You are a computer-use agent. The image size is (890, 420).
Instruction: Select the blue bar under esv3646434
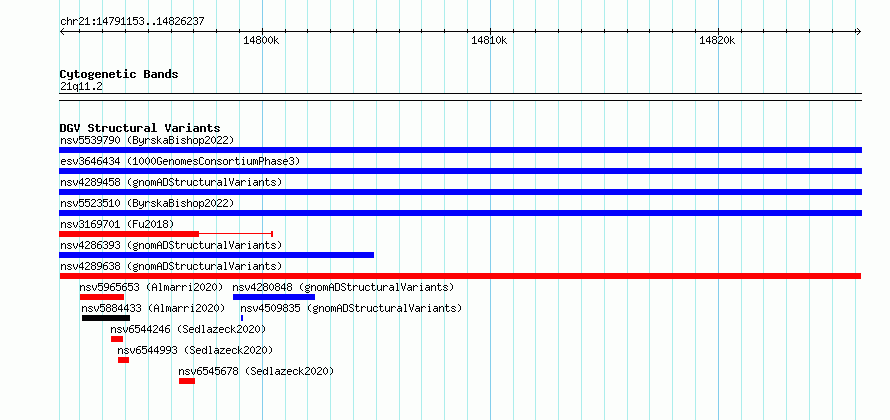coord(460,171)
